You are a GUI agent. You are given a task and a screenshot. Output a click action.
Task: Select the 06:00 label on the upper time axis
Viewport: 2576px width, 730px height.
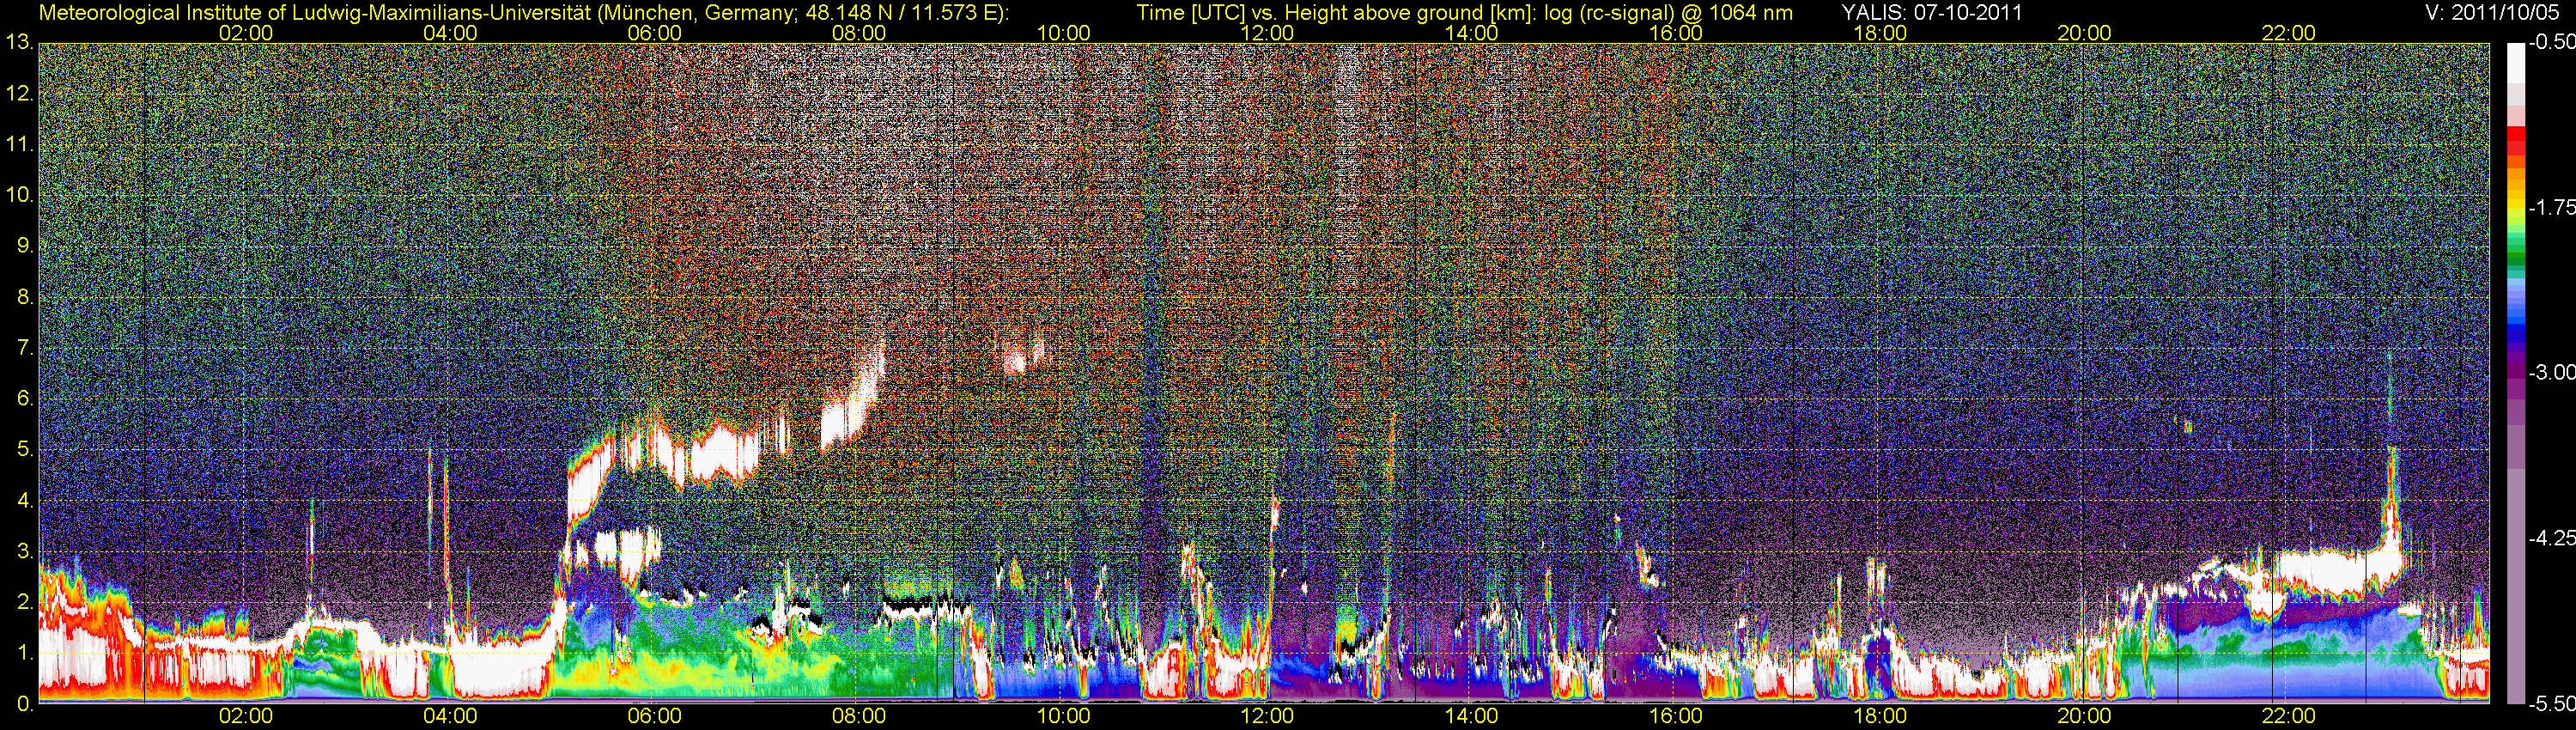tap(654, 33)
